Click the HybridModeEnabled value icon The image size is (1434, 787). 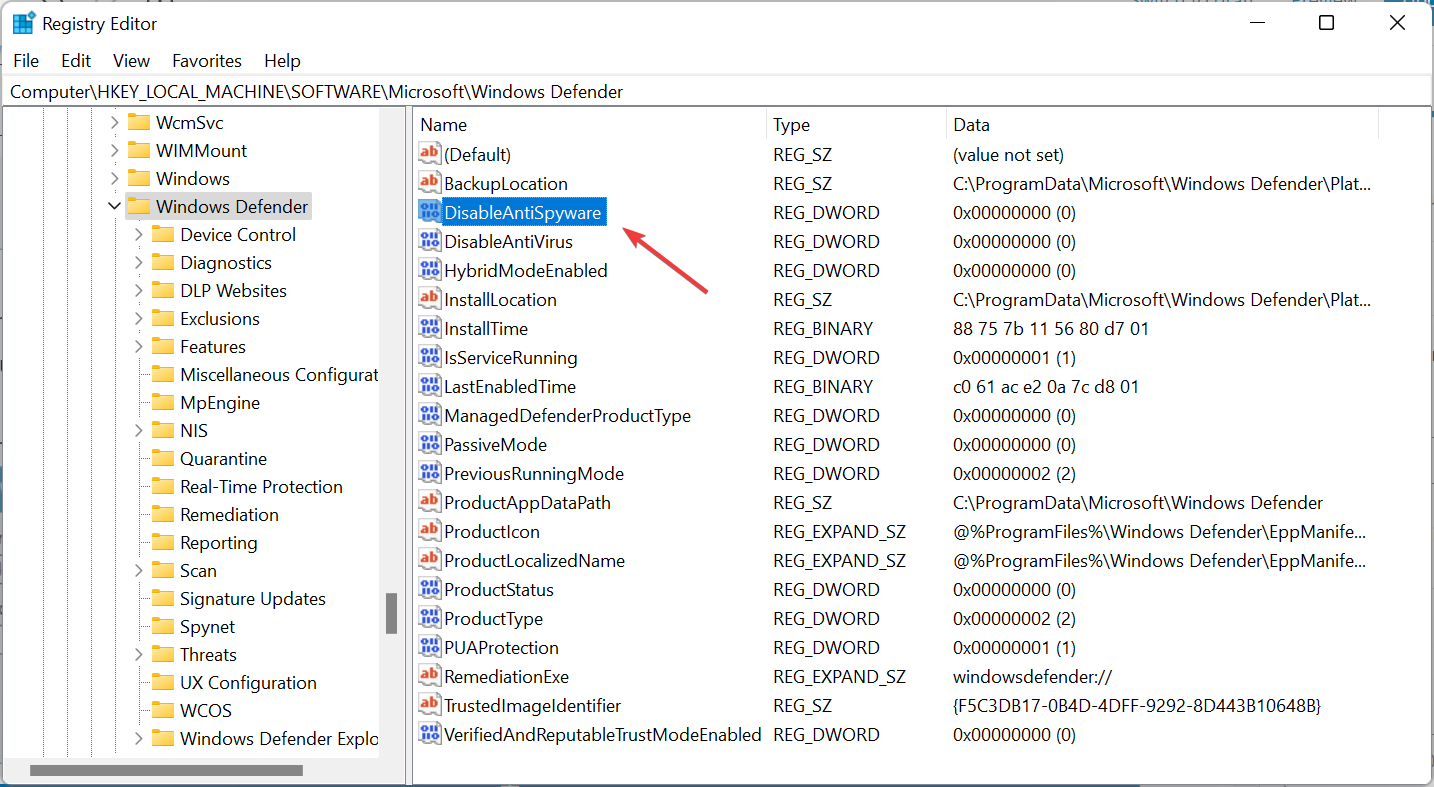tap(429, 270)
